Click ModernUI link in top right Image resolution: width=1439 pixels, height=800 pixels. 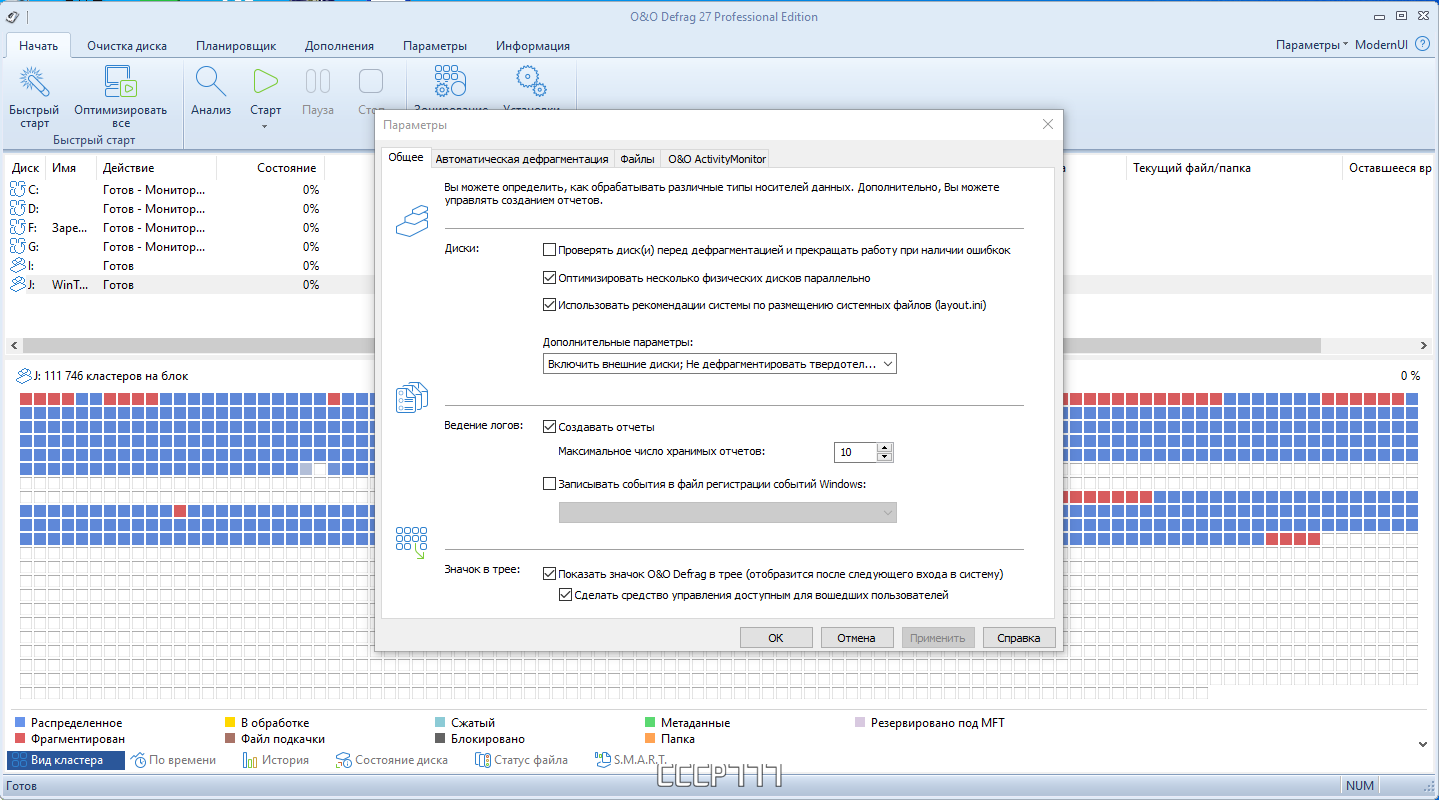point(1382,45)
